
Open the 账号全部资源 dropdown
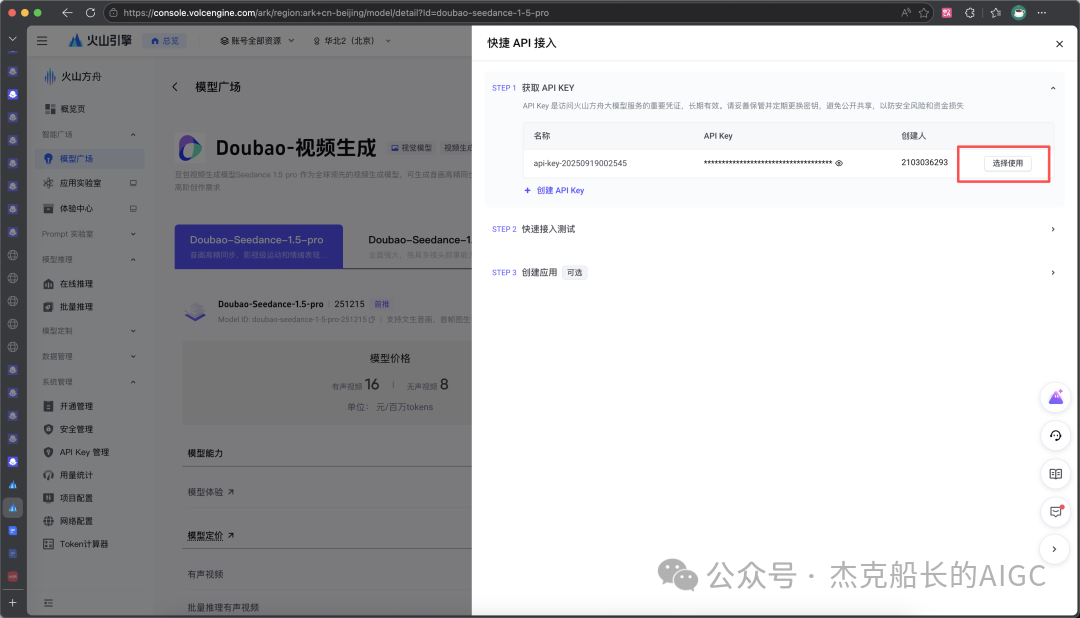click(x=257, y=41)
